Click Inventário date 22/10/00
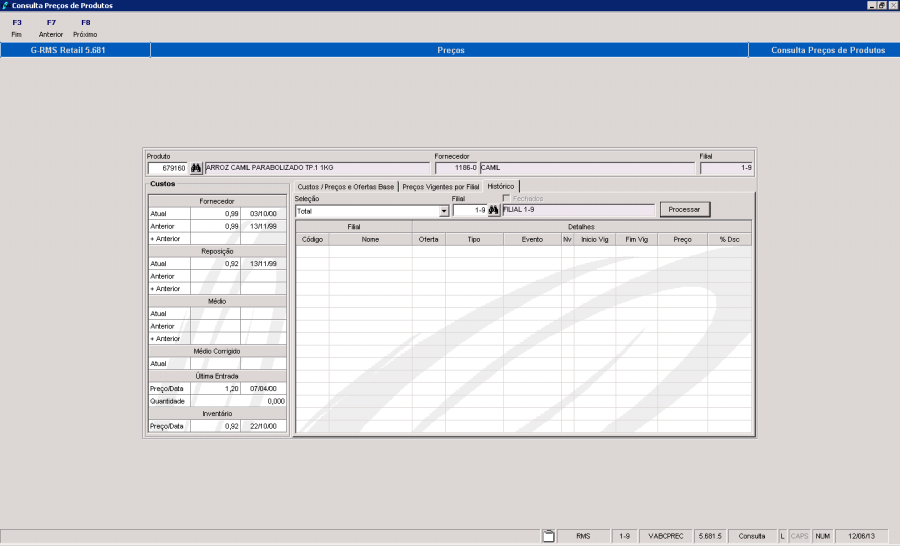Image resolution: width=900 pixels, height=546 pixels. [263, 426]
